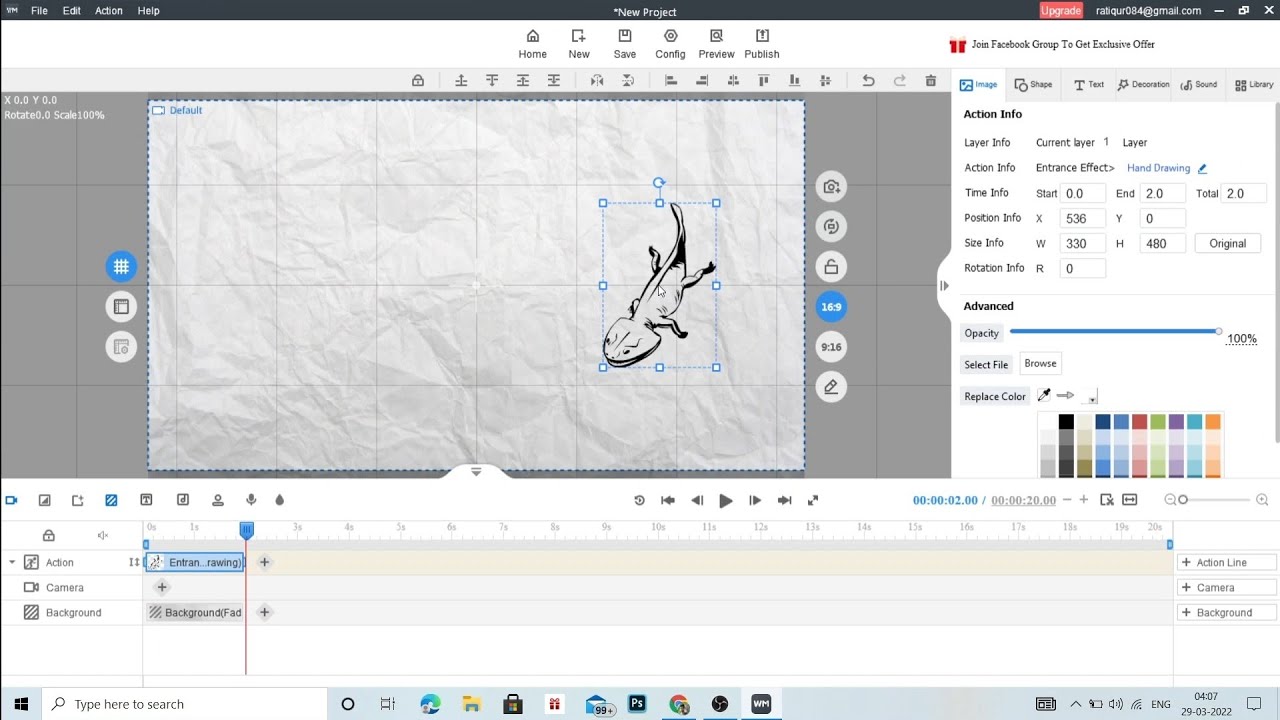This screenshot has height=720, width=1280.
Task: Click the pen edit button beside canvas
Action: (831, 387)
